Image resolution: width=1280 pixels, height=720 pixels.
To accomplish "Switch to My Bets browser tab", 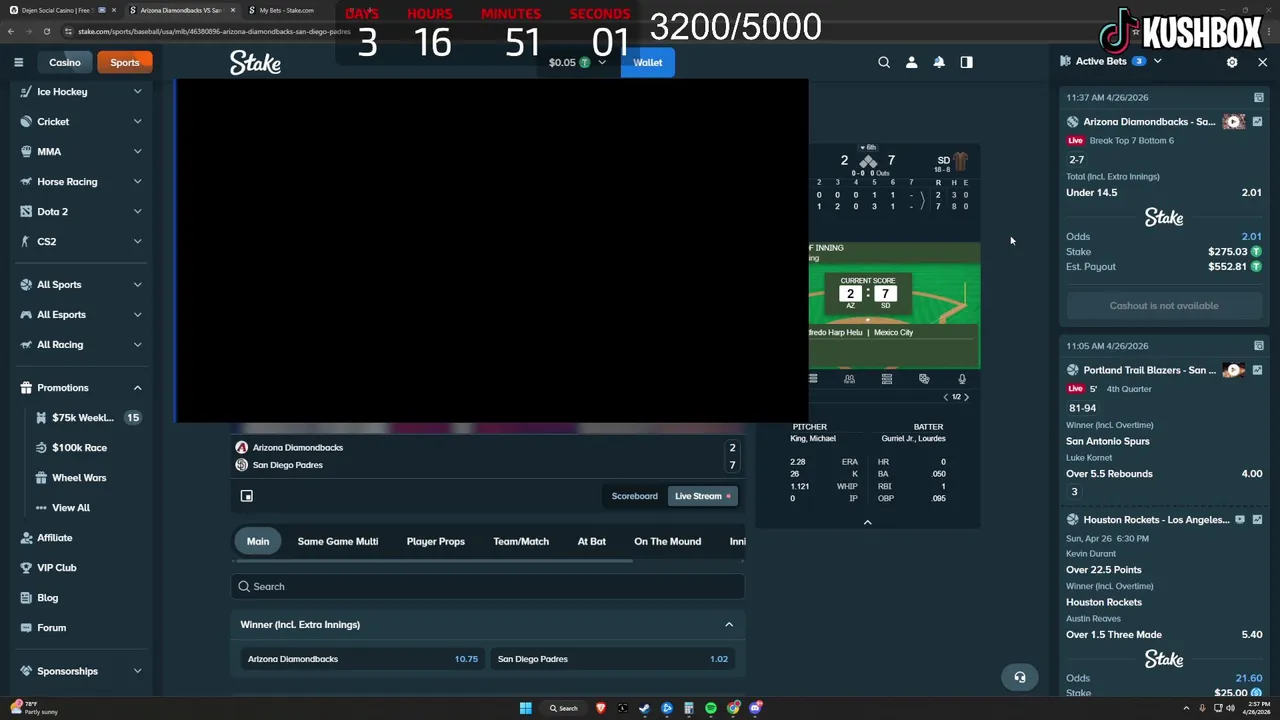I will [286, 10].
